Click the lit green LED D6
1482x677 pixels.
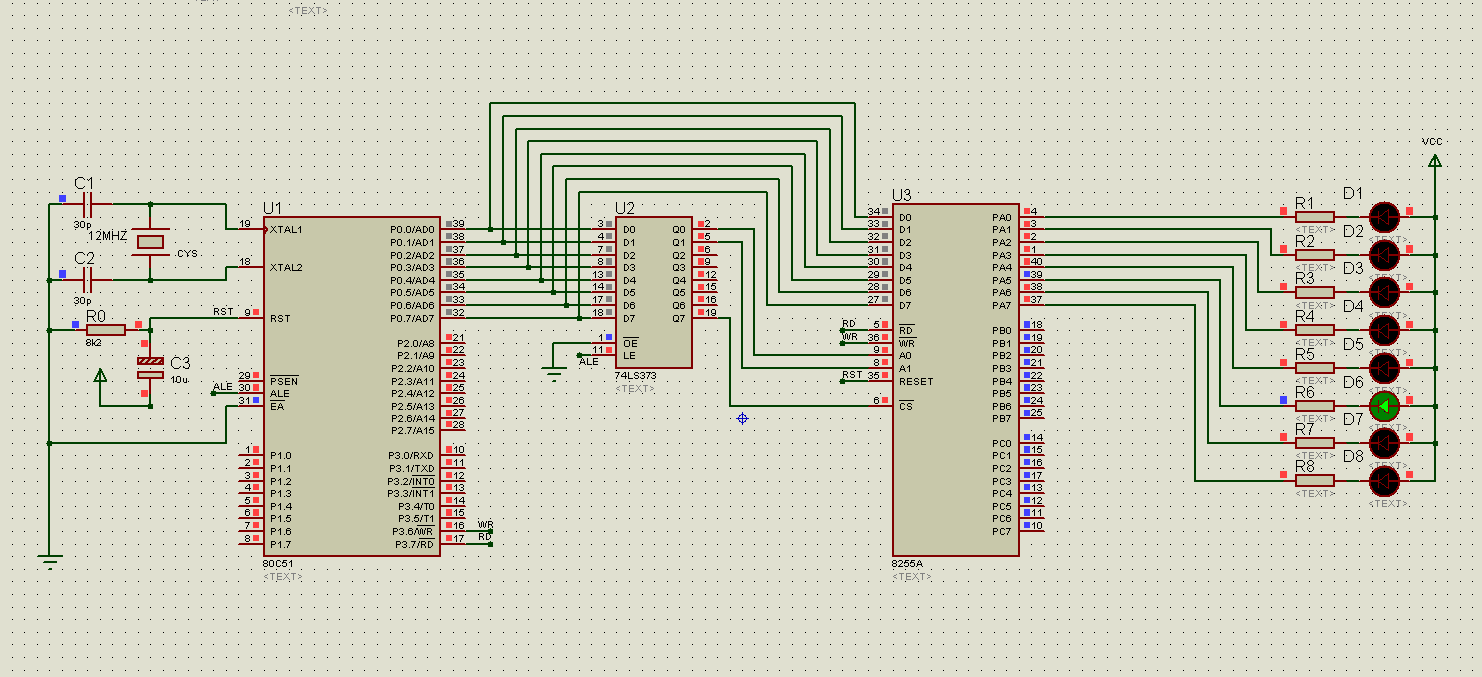coord(1384,405)
